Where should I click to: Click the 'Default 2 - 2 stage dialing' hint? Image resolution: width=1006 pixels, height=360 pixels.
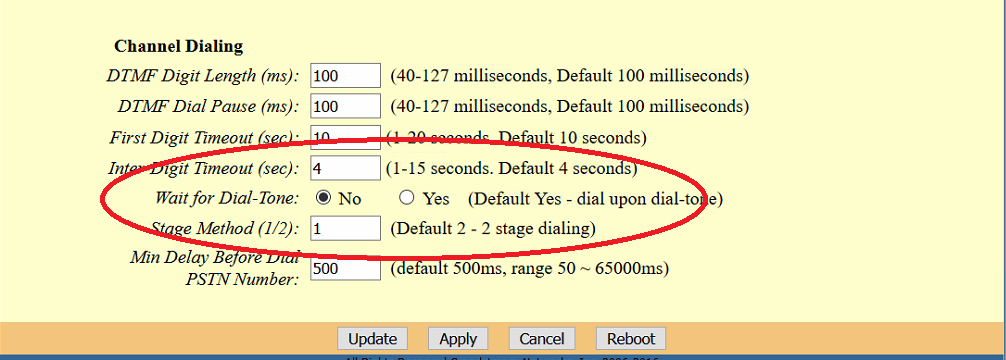click(x=493, y=228)
